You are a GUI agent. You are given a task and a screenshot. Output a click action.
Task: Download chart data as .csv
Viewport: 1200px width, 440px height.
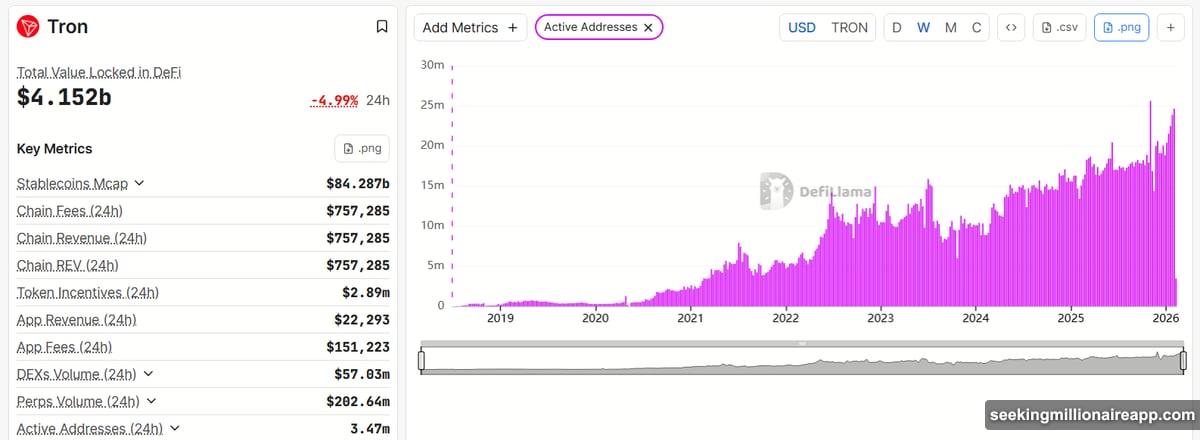(1060, 28)
